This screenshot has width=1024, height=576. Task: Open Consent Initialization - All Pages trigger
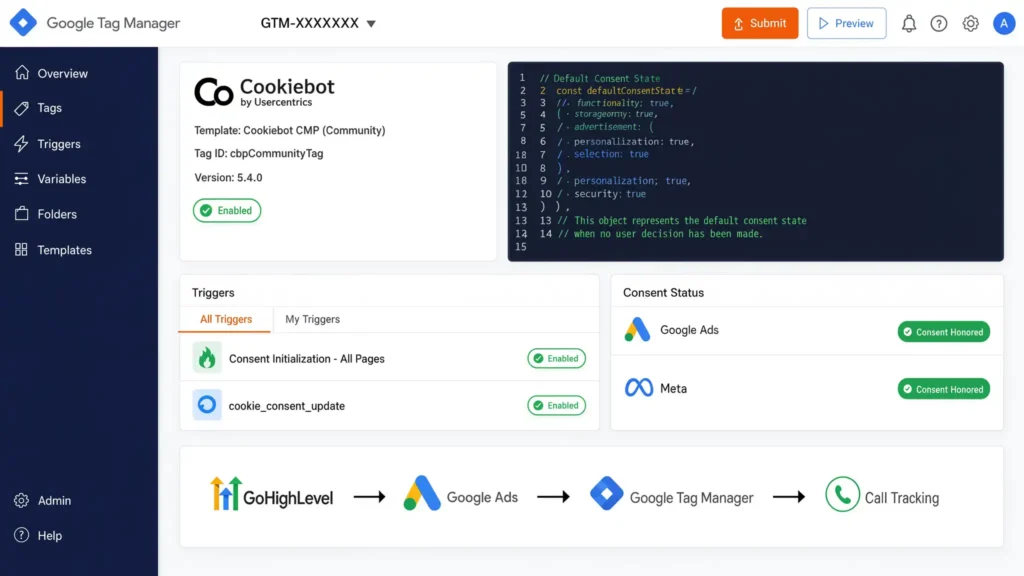pos(306,359)
